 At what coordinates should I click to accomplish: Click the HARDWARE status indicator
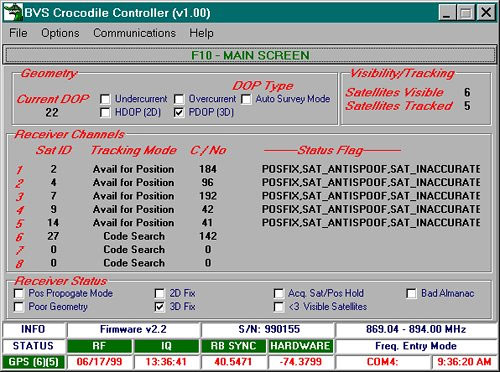point(300,346)
